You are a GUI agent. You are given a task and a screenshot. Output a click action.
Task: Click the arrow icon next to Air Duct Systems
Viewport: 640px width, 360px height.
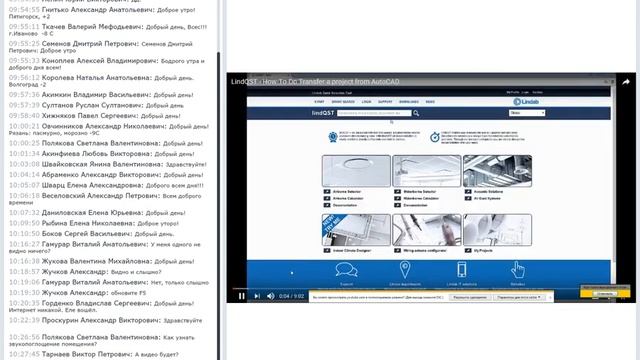[468, 198]
